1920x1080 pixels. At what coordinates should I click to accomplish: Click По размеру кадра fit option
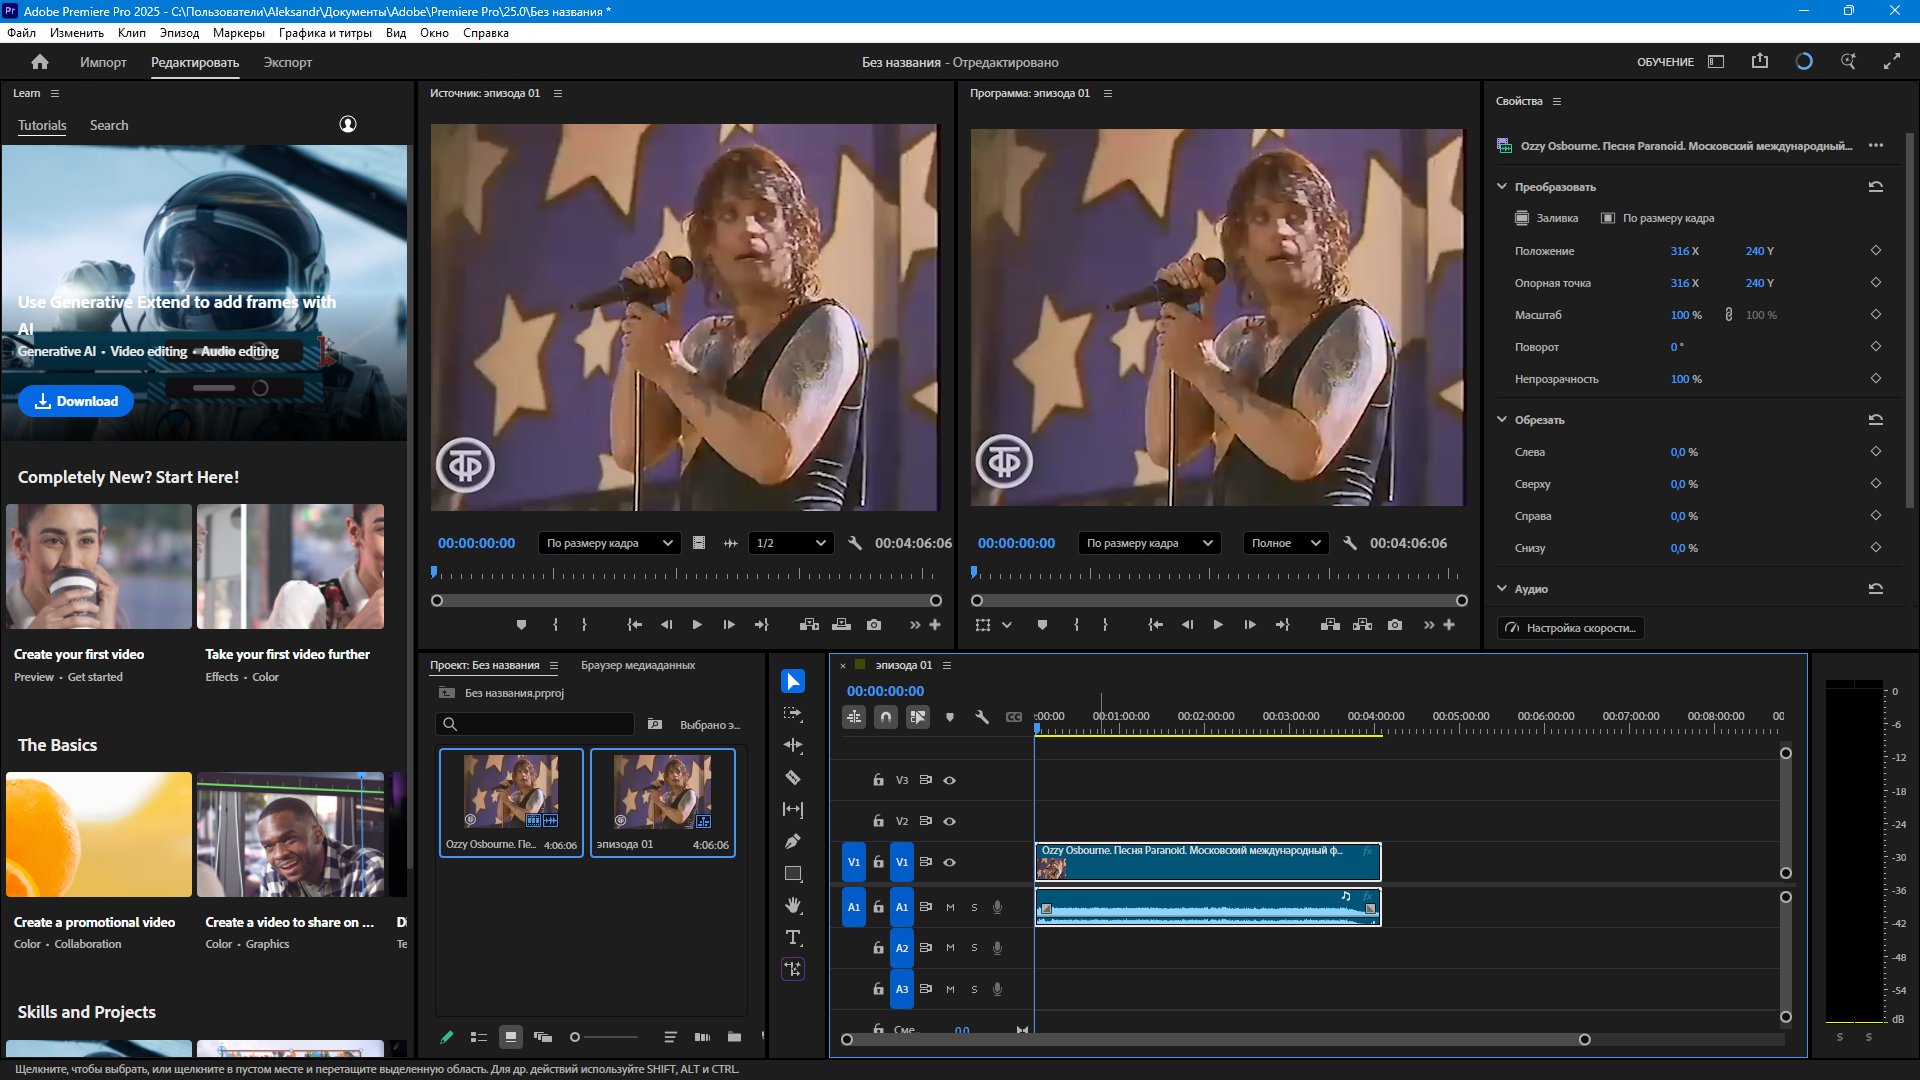pyautogui.click(x=1658, y=218)
